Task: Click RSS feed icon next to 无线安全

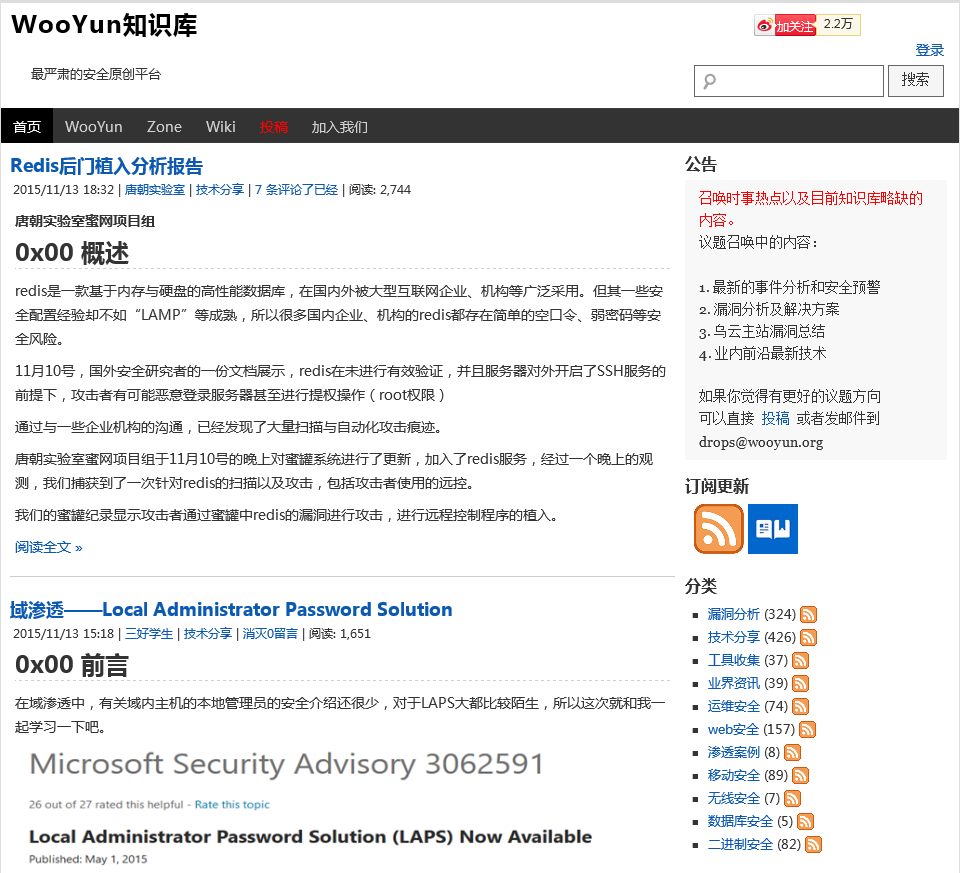Action: click(792, 798)
